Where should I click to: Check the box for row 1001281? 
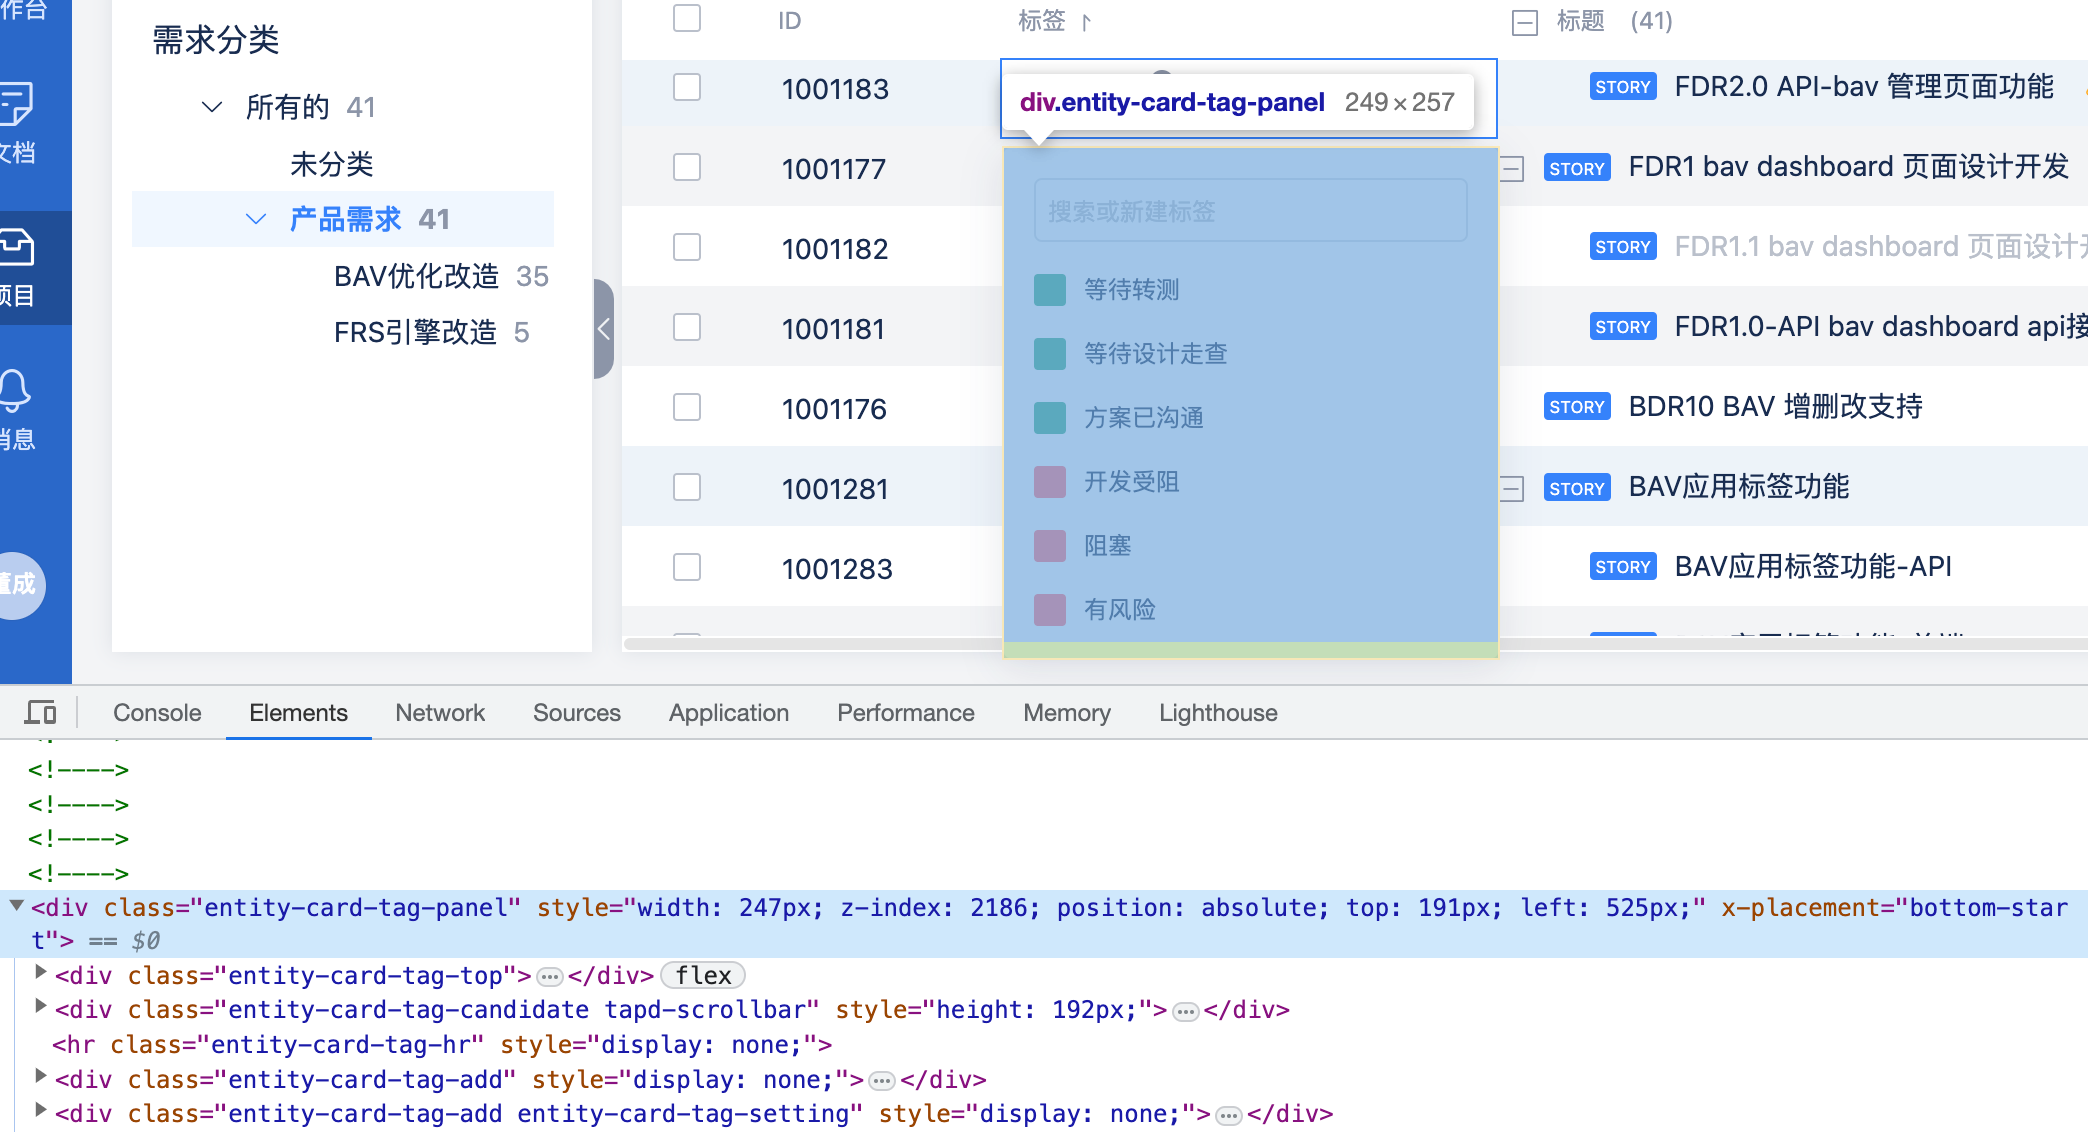pyautogui.click(x=687, y=487)
